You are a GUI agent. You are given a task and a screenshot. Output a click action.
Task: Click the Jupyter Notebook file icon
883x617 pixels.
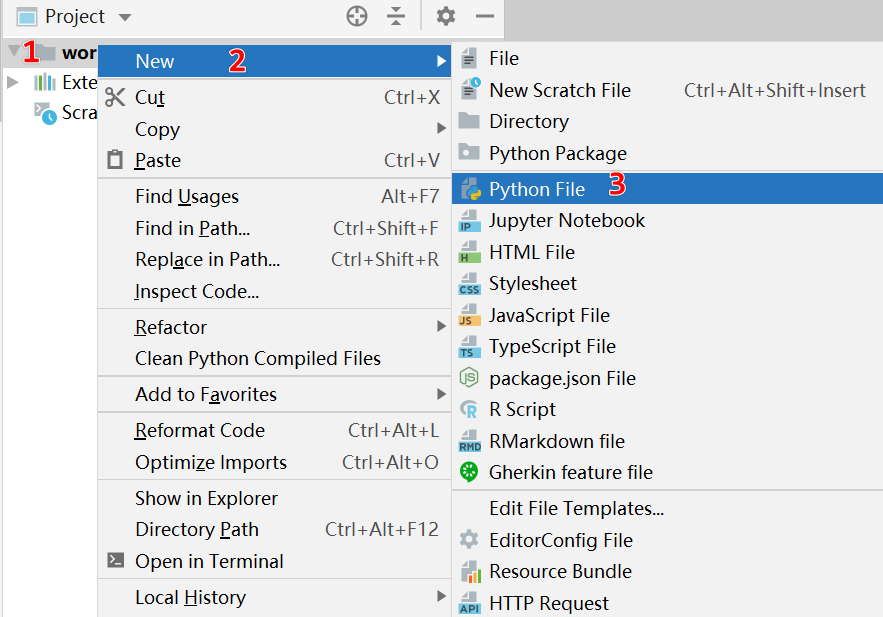tap(469, 221)
